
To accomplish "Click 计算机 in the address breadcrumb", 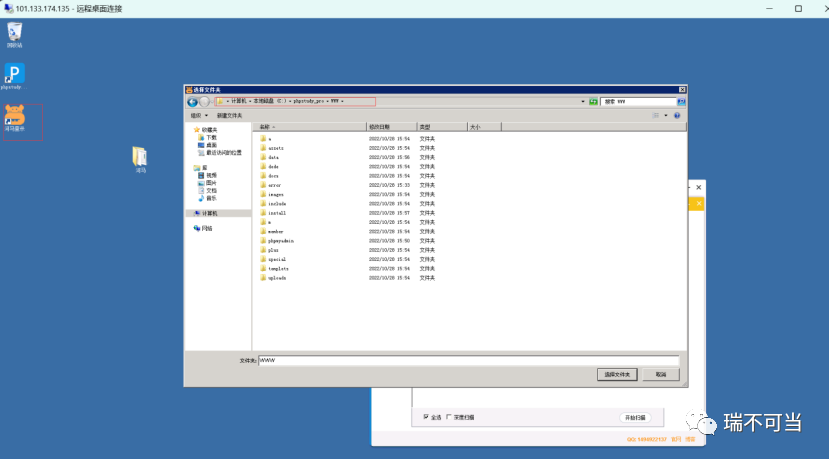I will (239, 101).
